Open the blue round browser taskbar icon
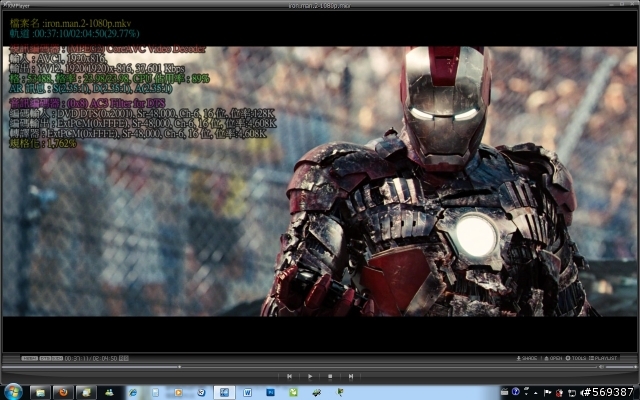The height and width of the screenshot is (400, 640). (201, 393)
